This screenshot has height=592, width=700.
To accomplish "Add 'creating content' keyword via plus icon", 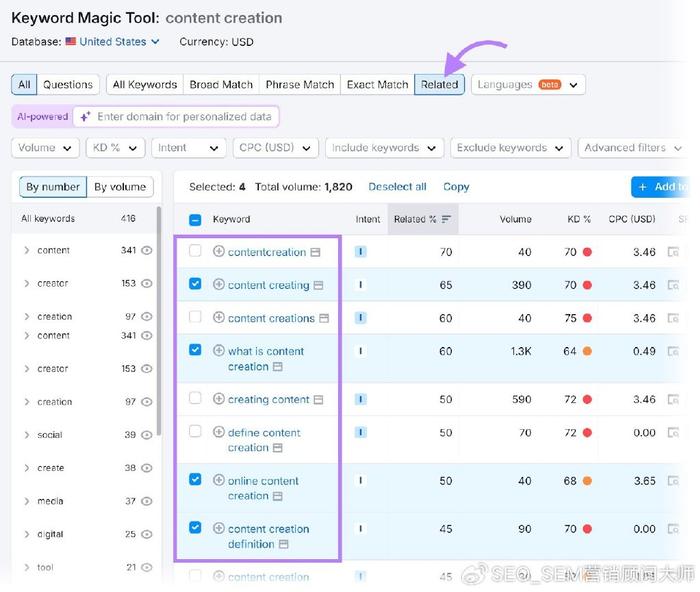I will [x=218, y=399].
